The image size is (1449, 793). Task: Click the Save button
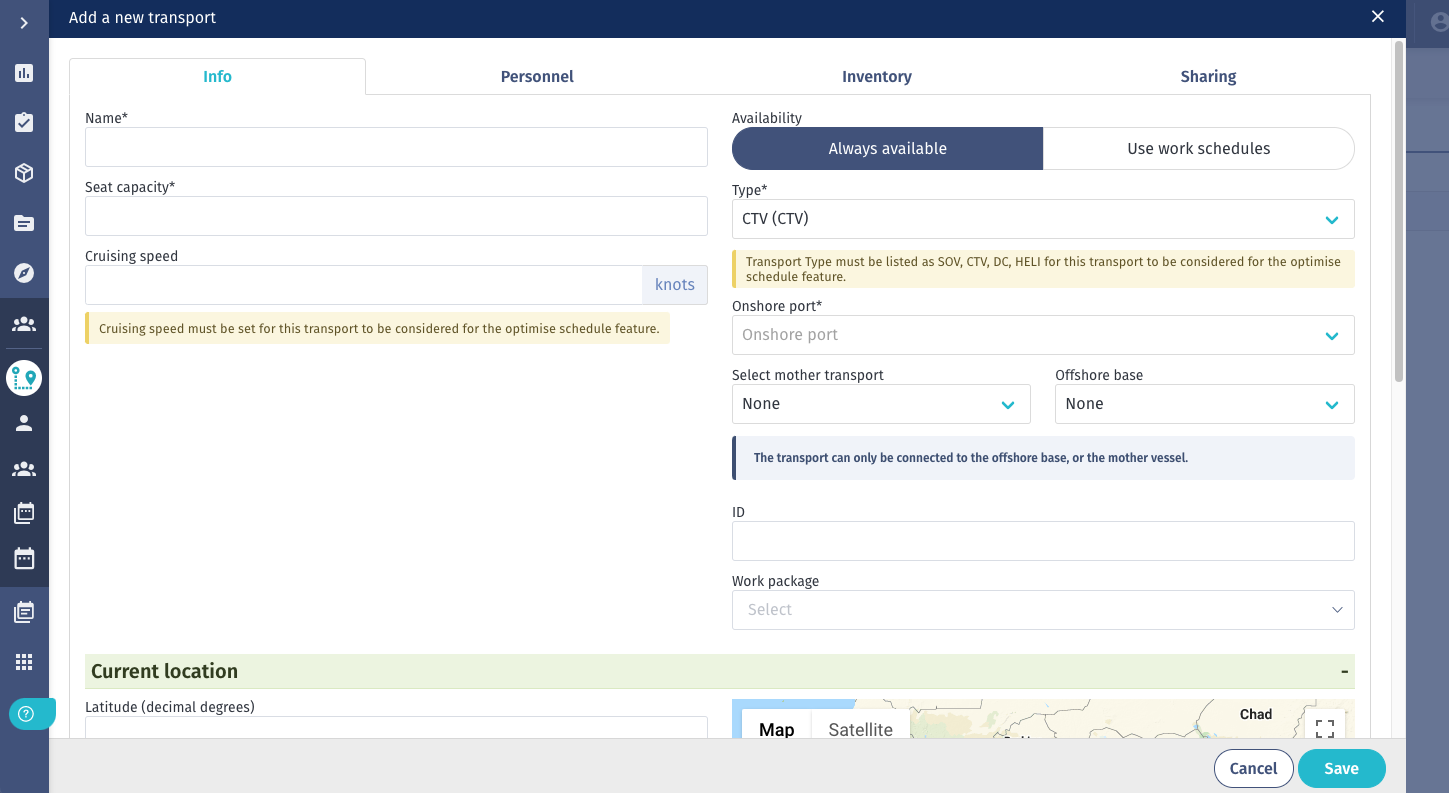click(1341, 768)
